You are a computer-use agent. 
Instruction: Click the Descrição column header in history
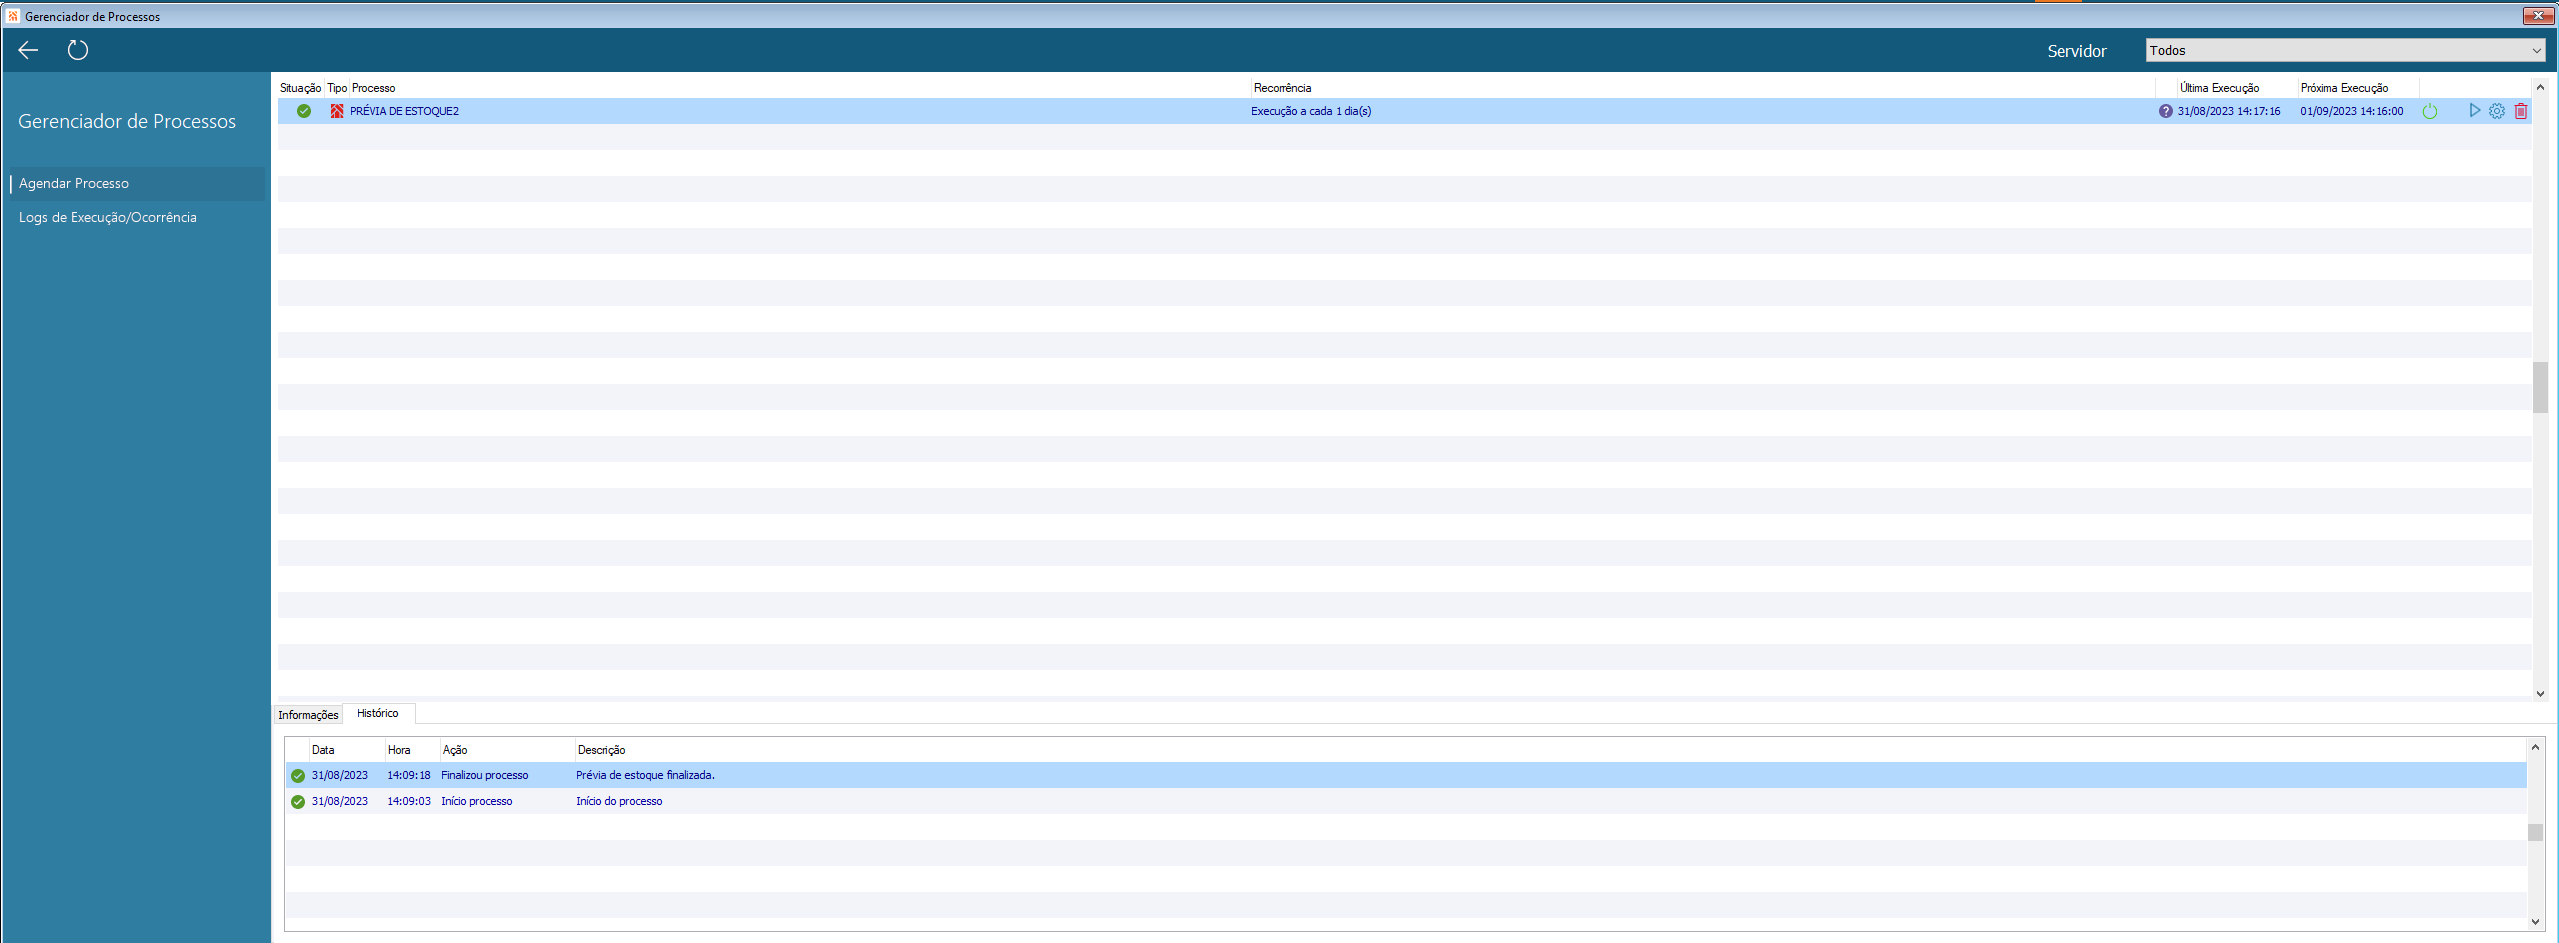601,750
